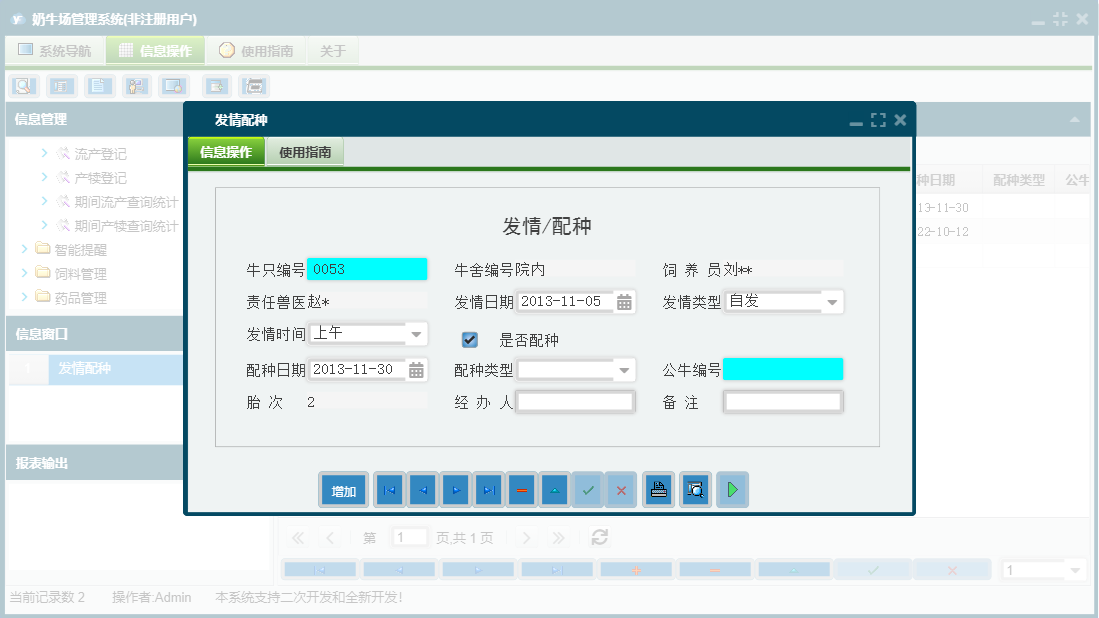Print the breeding record
The height and width of the screenshot is (618, 1099).
click(x=657, y=489)
